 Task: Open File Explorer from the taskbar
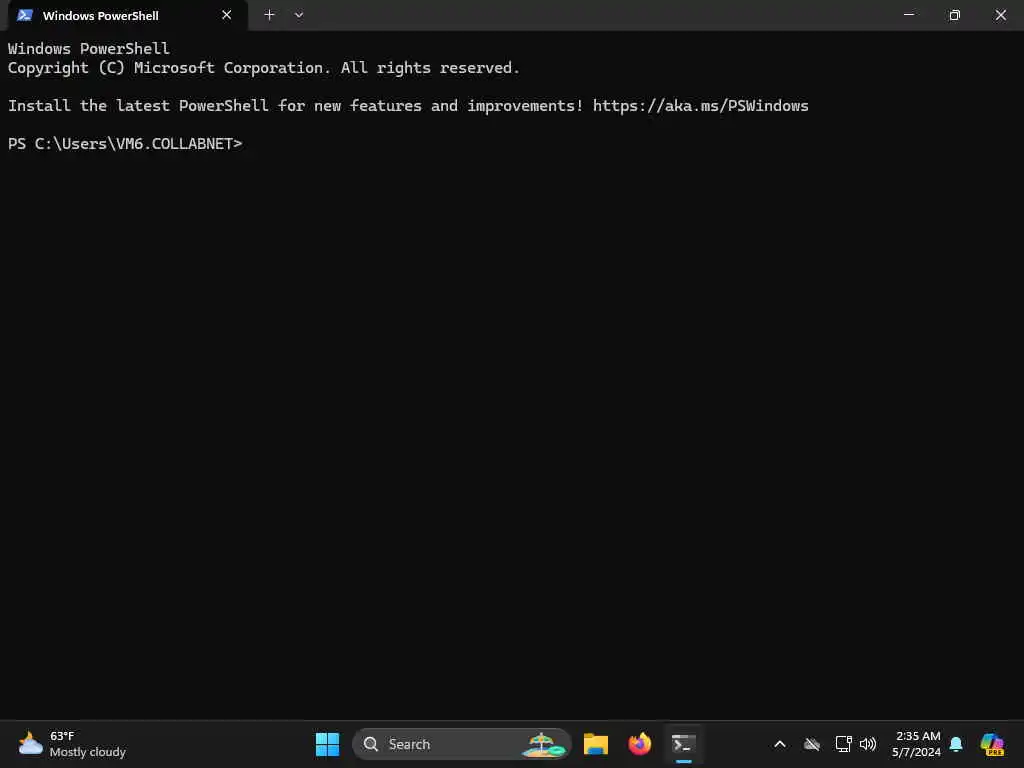coord(596,744)
